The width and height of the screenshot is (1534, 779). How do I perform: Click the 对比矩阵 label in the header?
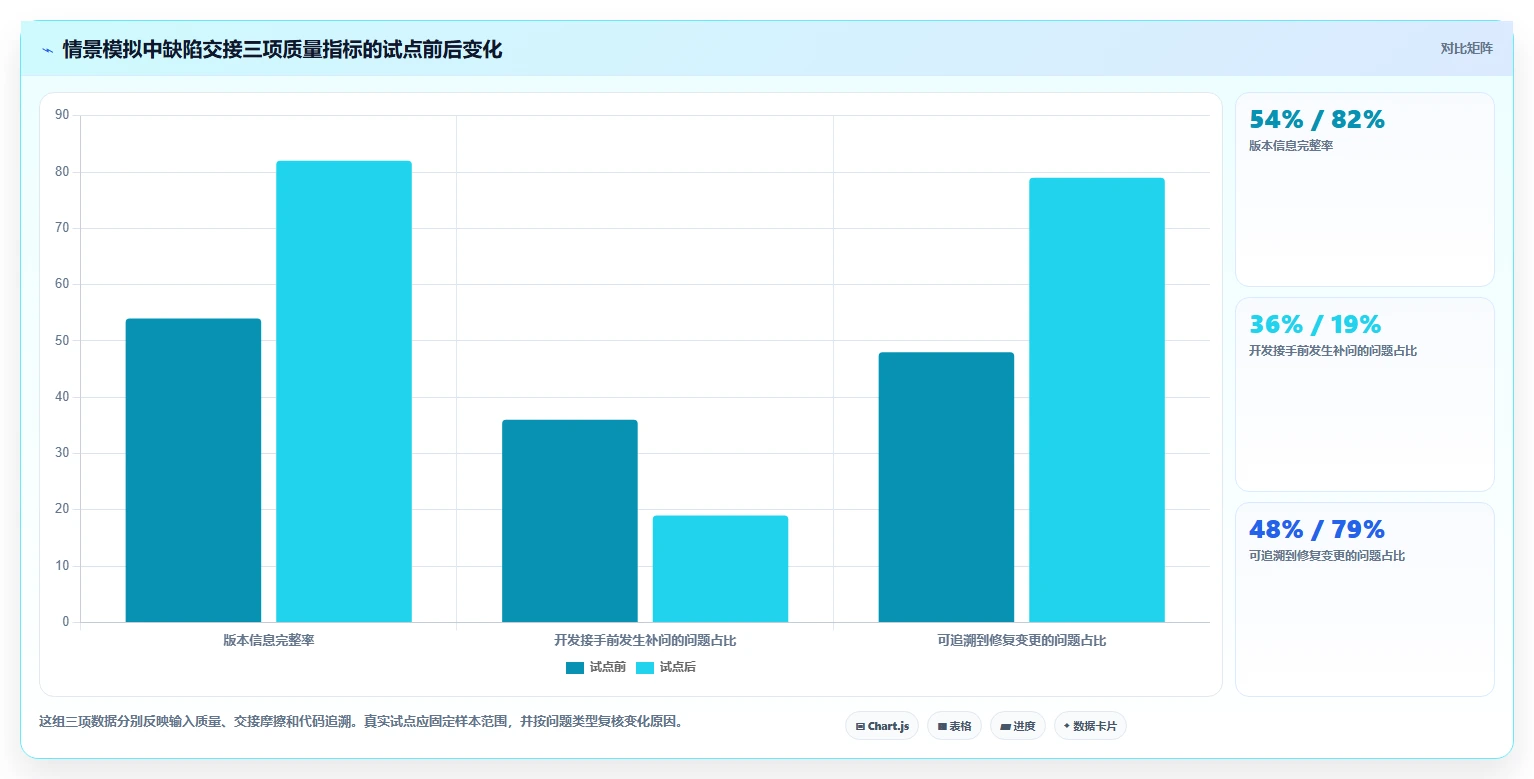[1466, 49]
